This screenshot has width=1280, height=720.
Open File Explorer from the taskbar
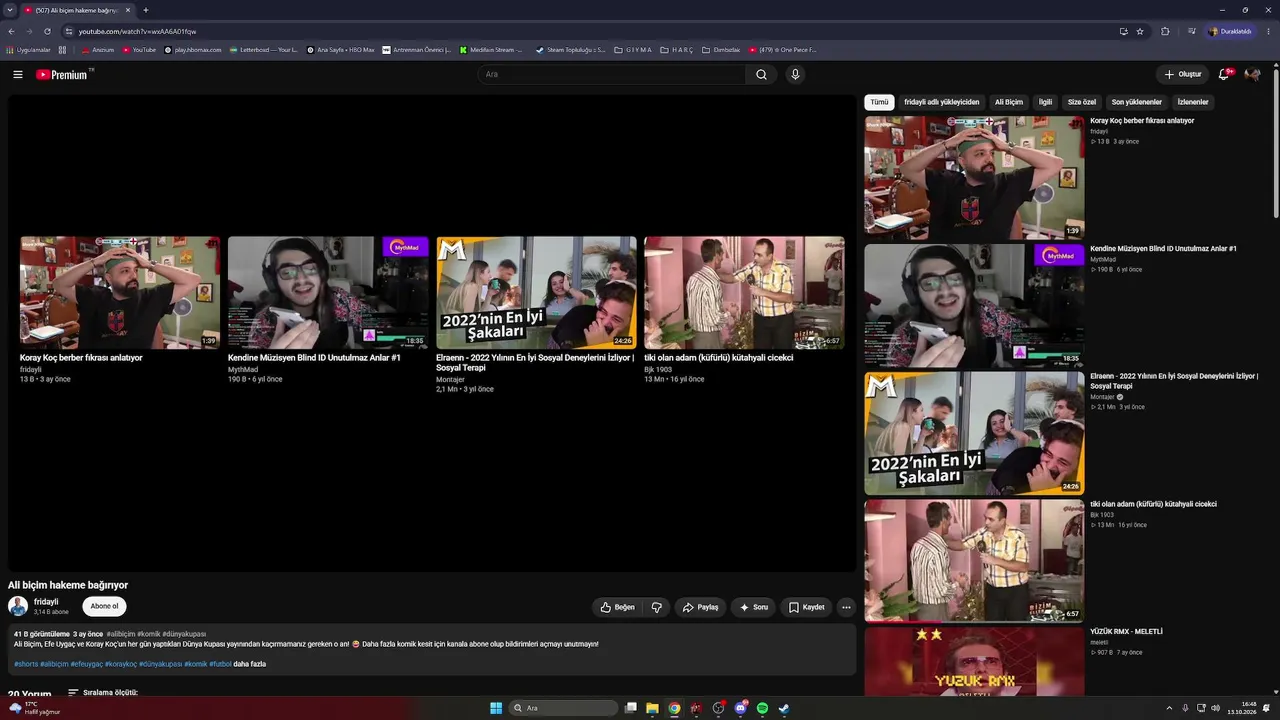[x=652, y=708]
